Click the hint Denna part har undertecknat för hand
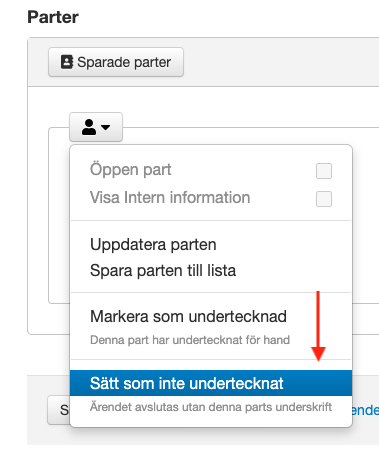This screenshot has width=379, height=452. 190,340
